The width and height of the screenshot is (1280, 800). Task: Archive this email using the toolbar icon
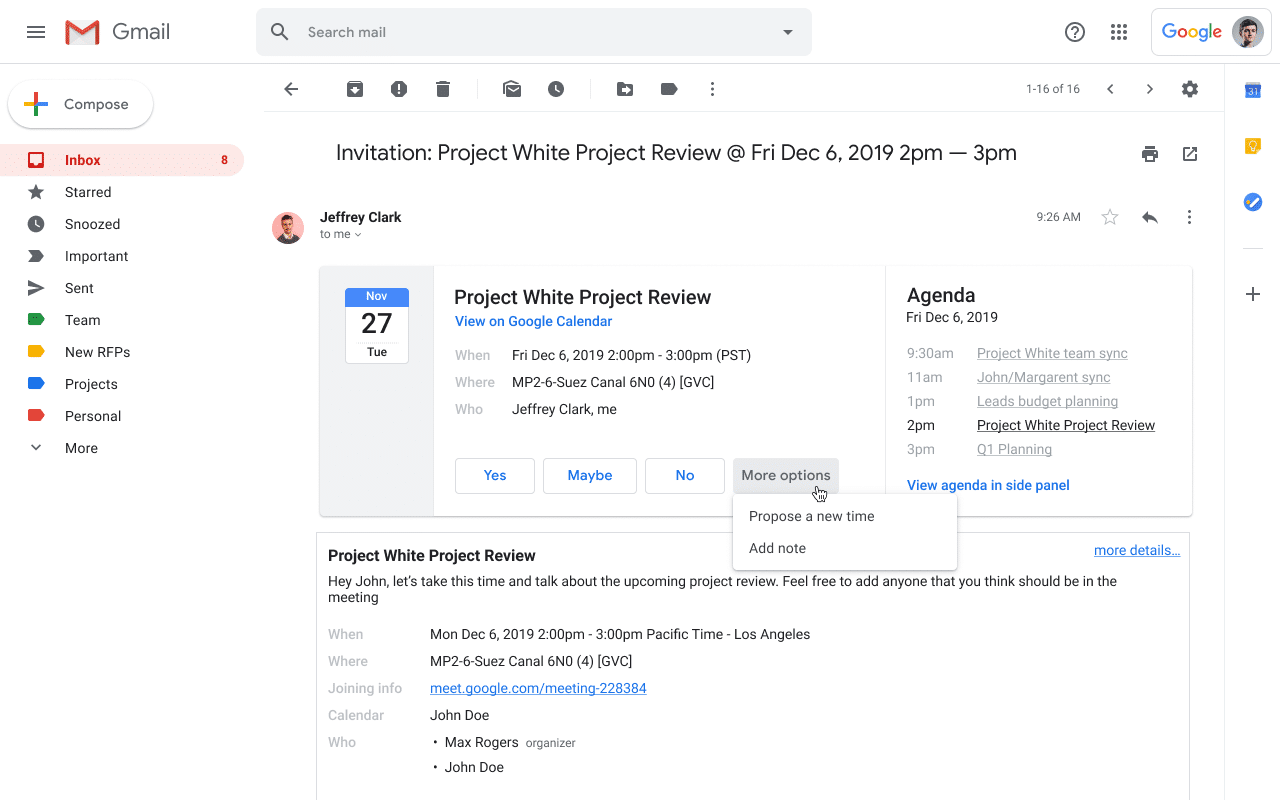pos(355,89)
